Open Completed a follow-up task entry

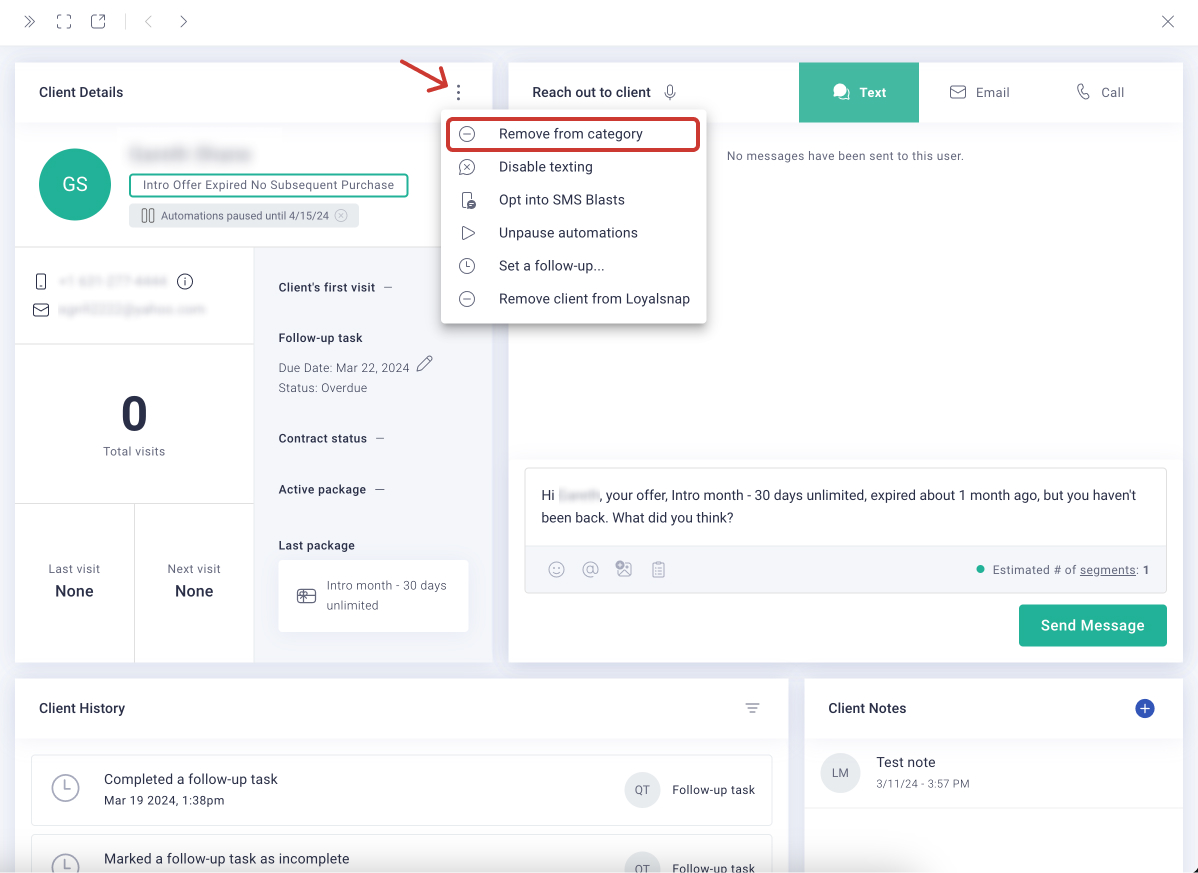(402, 790)
